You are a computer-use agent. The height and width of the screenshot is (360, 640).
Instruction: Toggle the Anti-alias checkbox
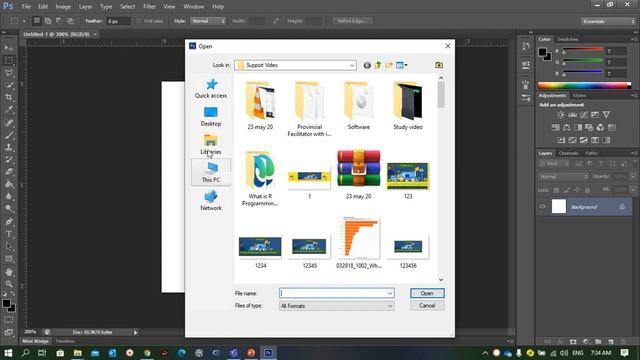[138, 21]
